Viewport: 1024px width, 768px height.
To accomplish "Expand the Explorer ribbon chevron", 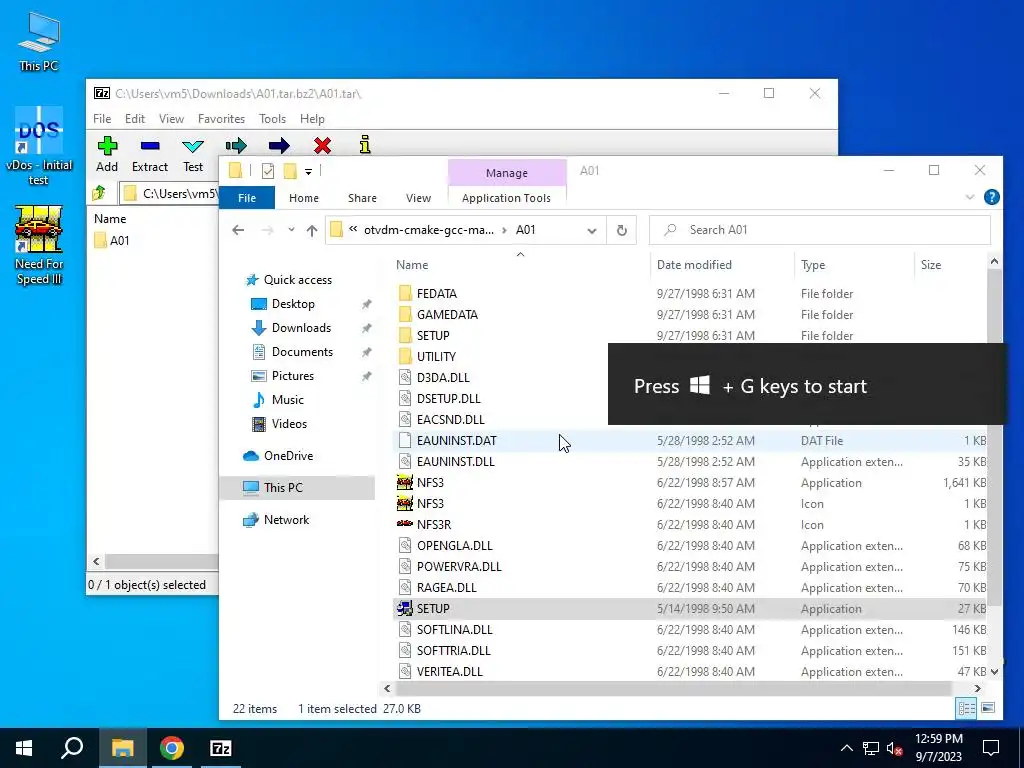I will coord(970,197).
